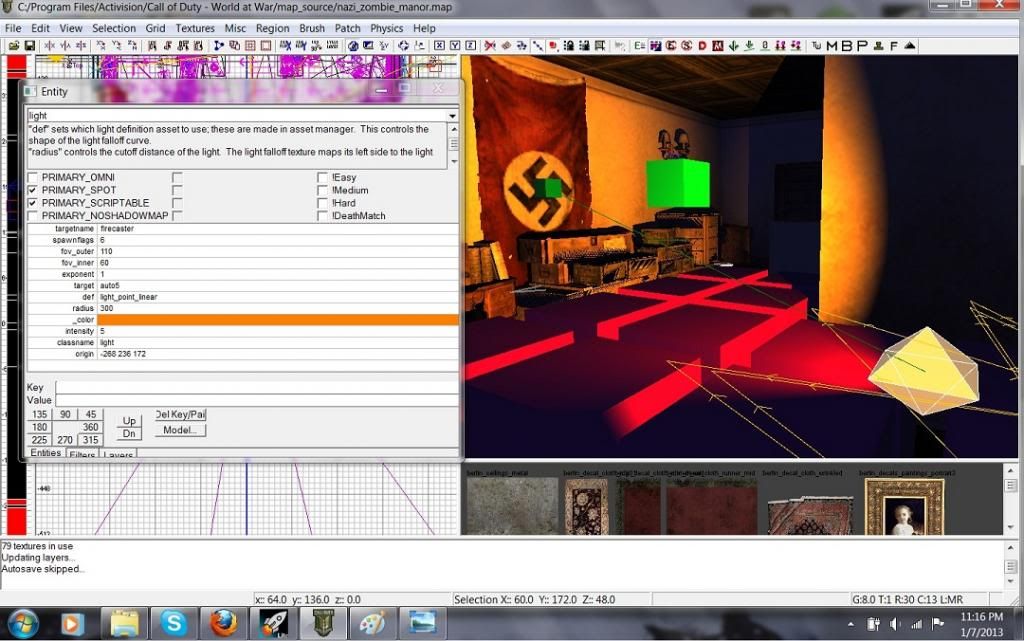Enable the PRIMARY_NOSHADOWMAP checkbox

pyautogui.click(x=33, y=215)
